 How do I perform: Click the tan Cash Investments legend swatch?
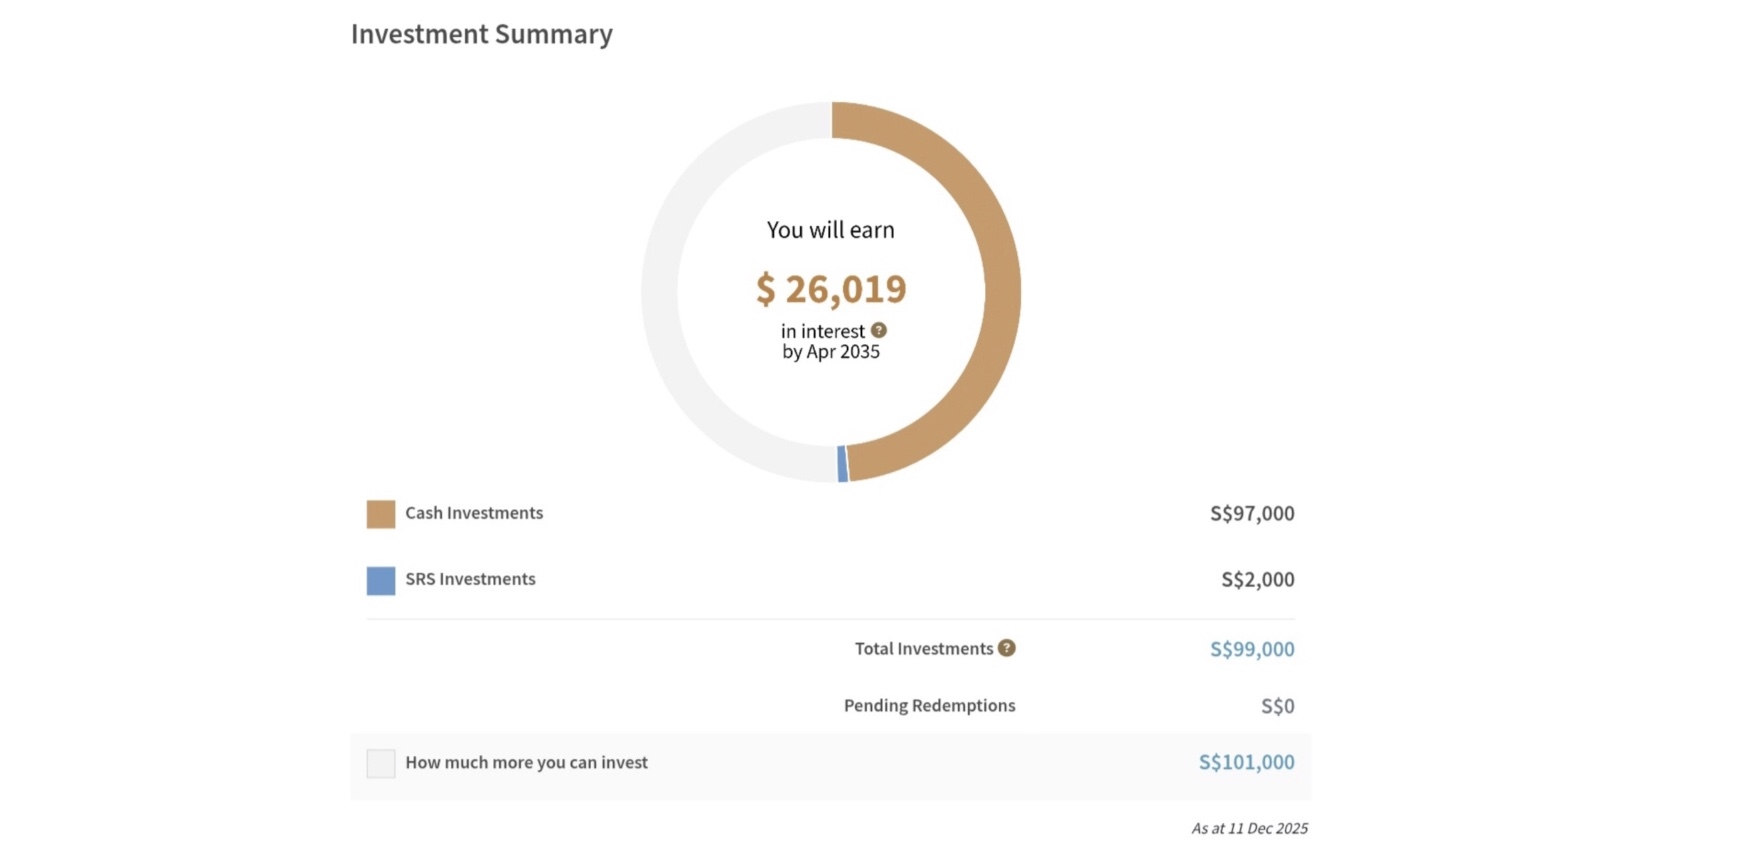[x=380, y=514]
